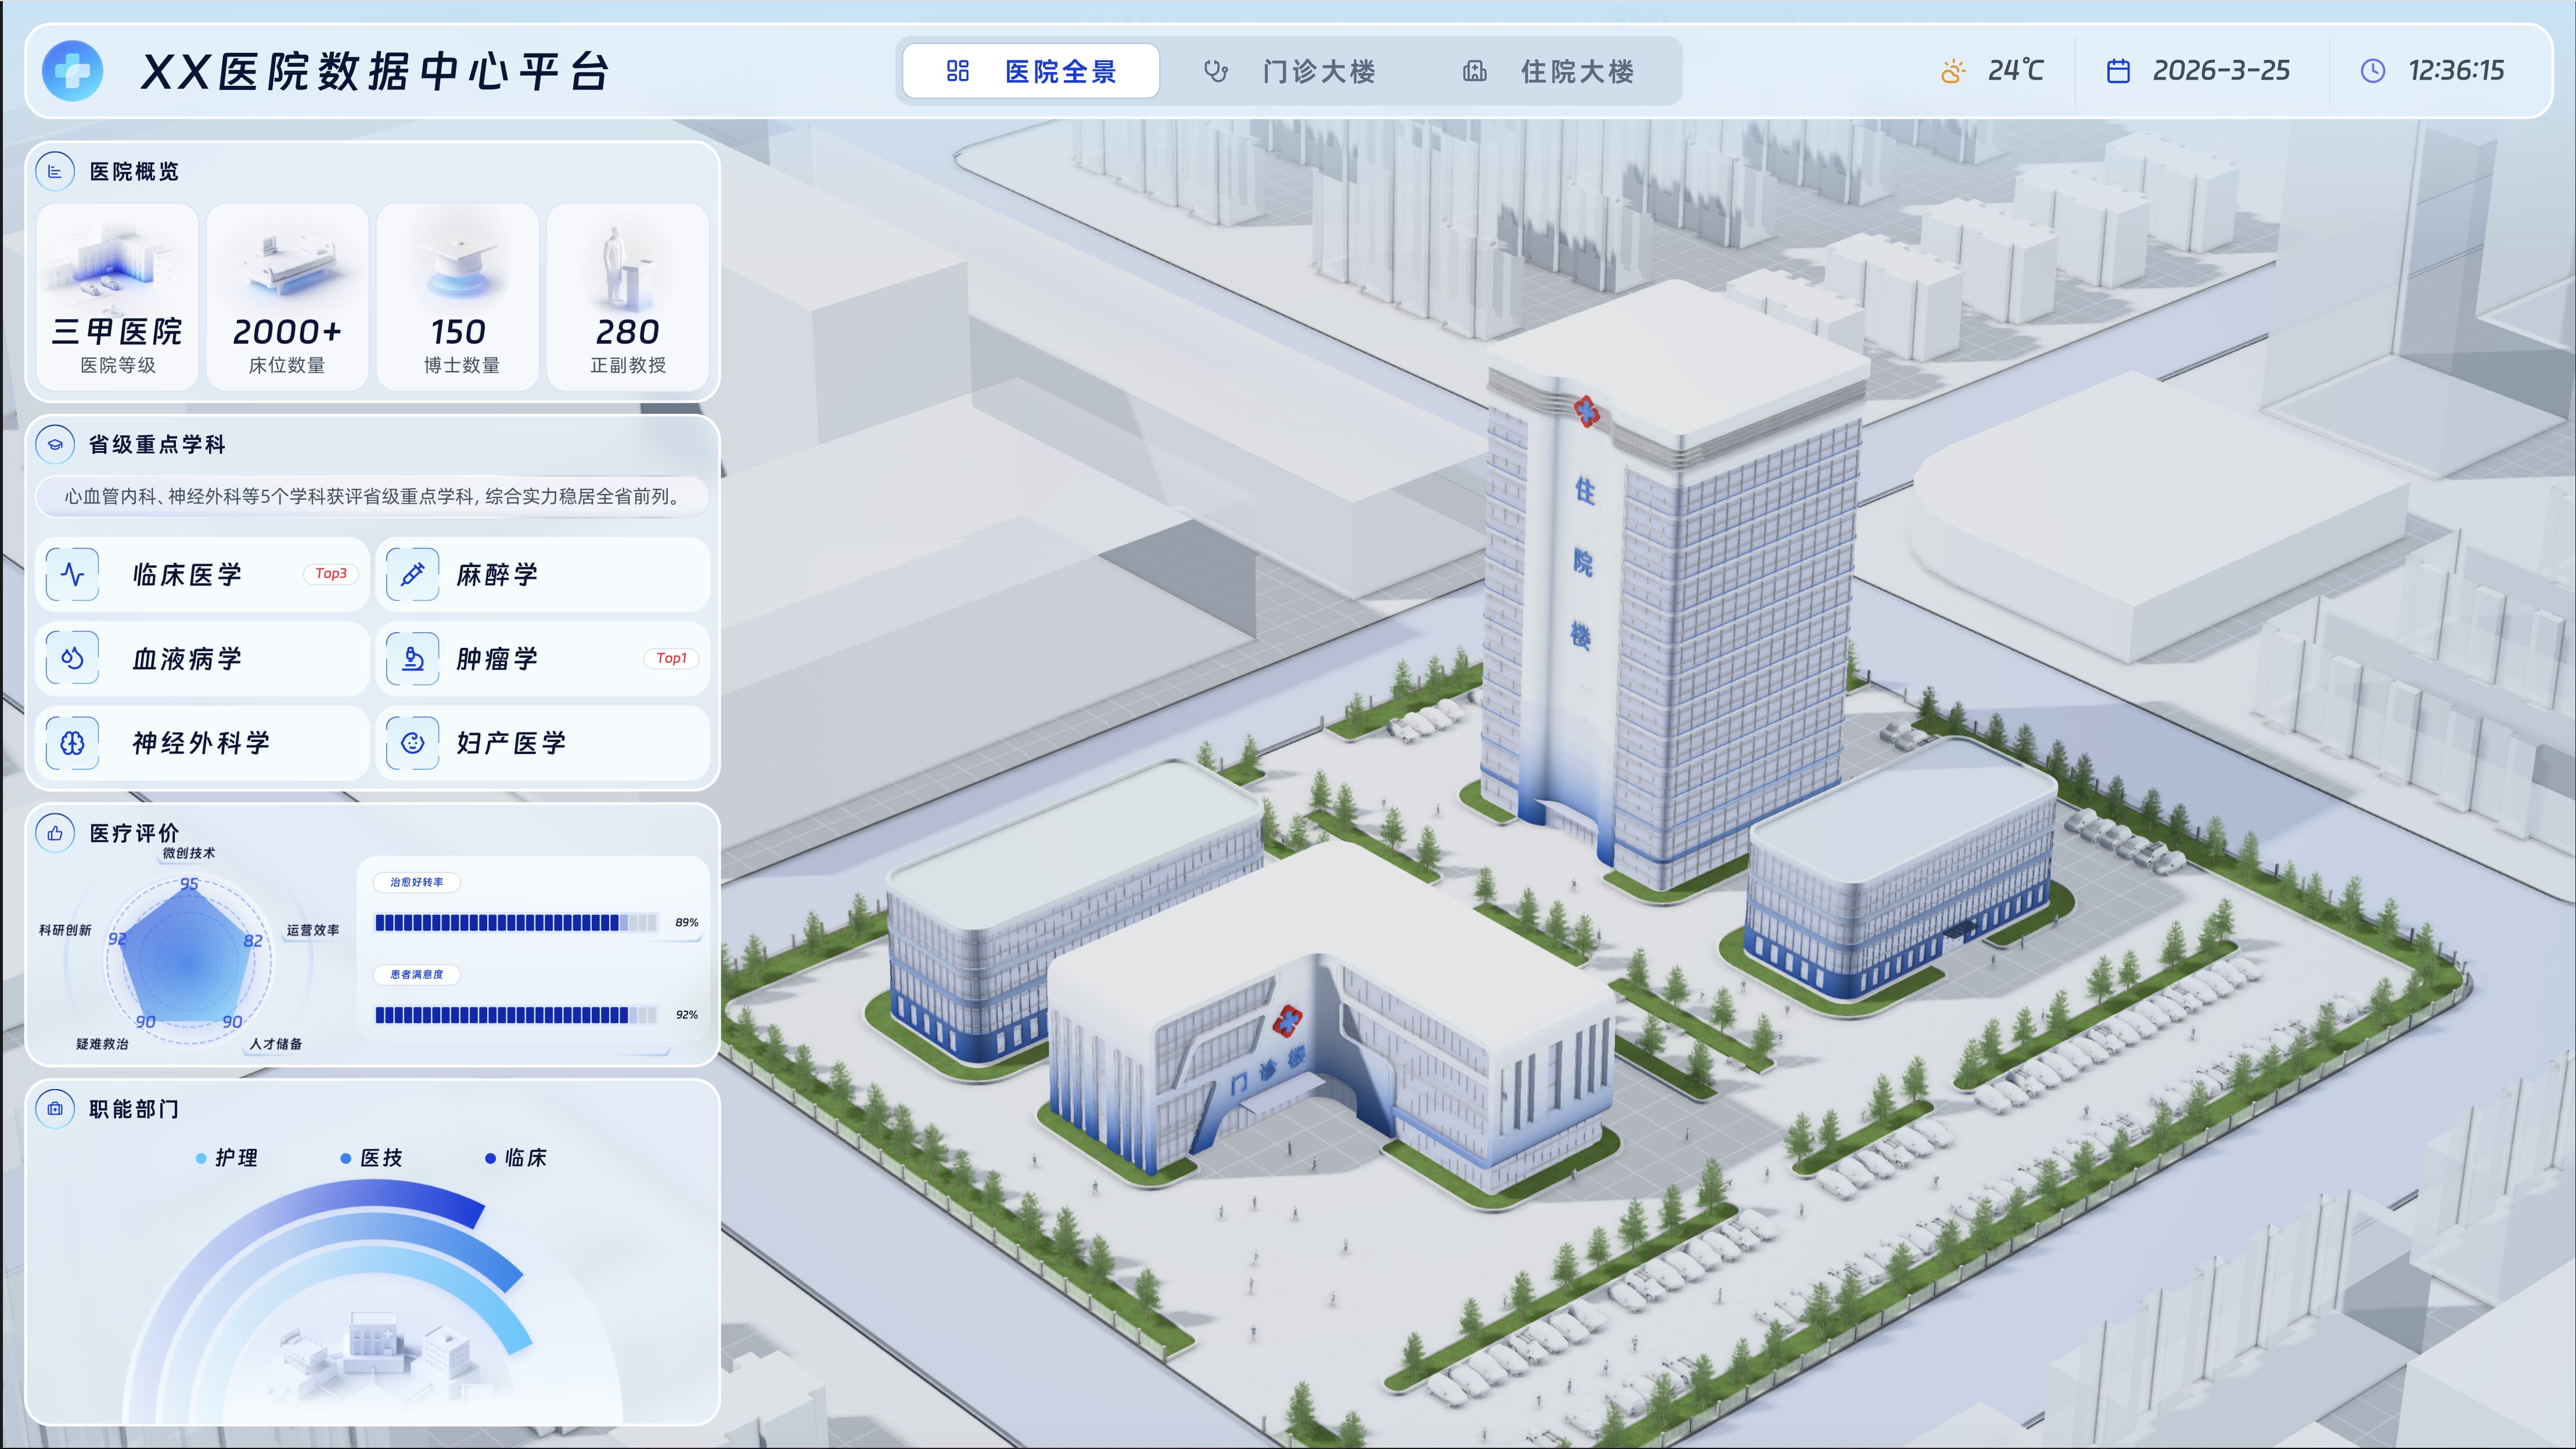Click the thumbs-up icon in 医疗评价 header
This screenshot has width=2576, height=1449.
55,832
